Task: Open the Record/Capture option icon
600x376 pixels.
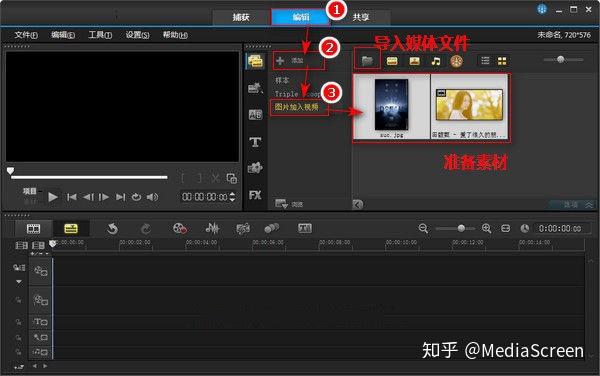Action: click(179, 229)
